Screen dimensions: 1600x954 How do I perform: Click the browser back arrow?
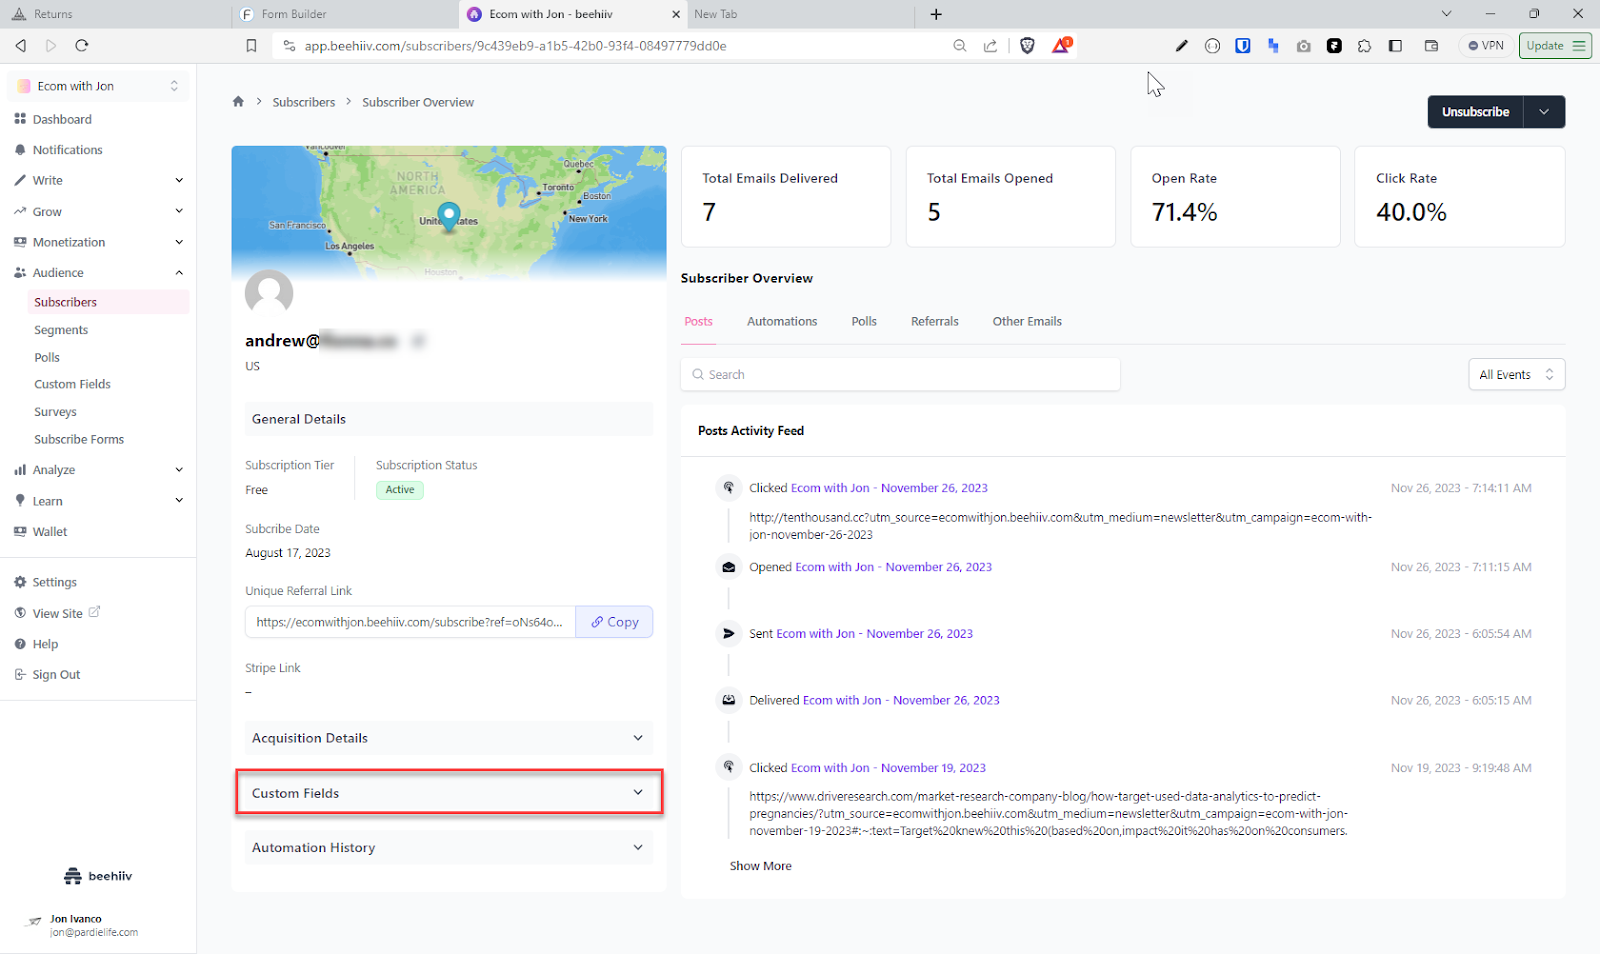pyautogui.click(x=20, y=46)
